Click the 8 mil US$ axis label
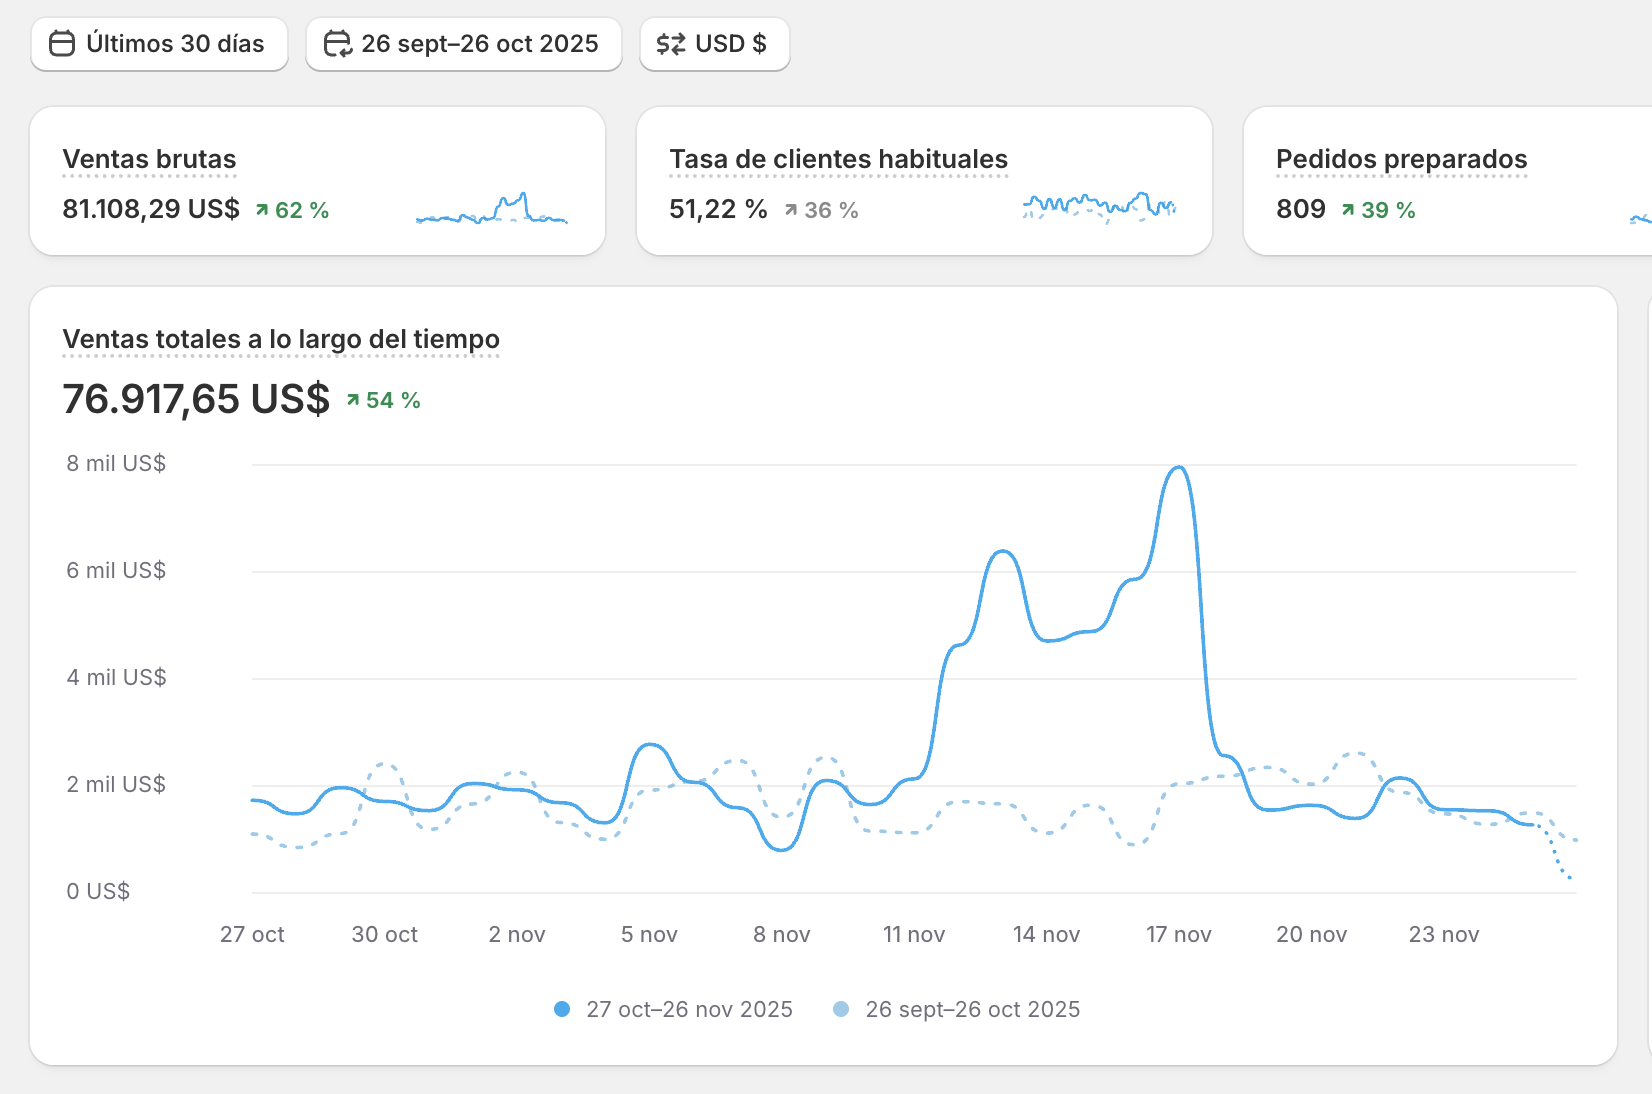This screenshot has width=1652, height=1094. (116, 463)
